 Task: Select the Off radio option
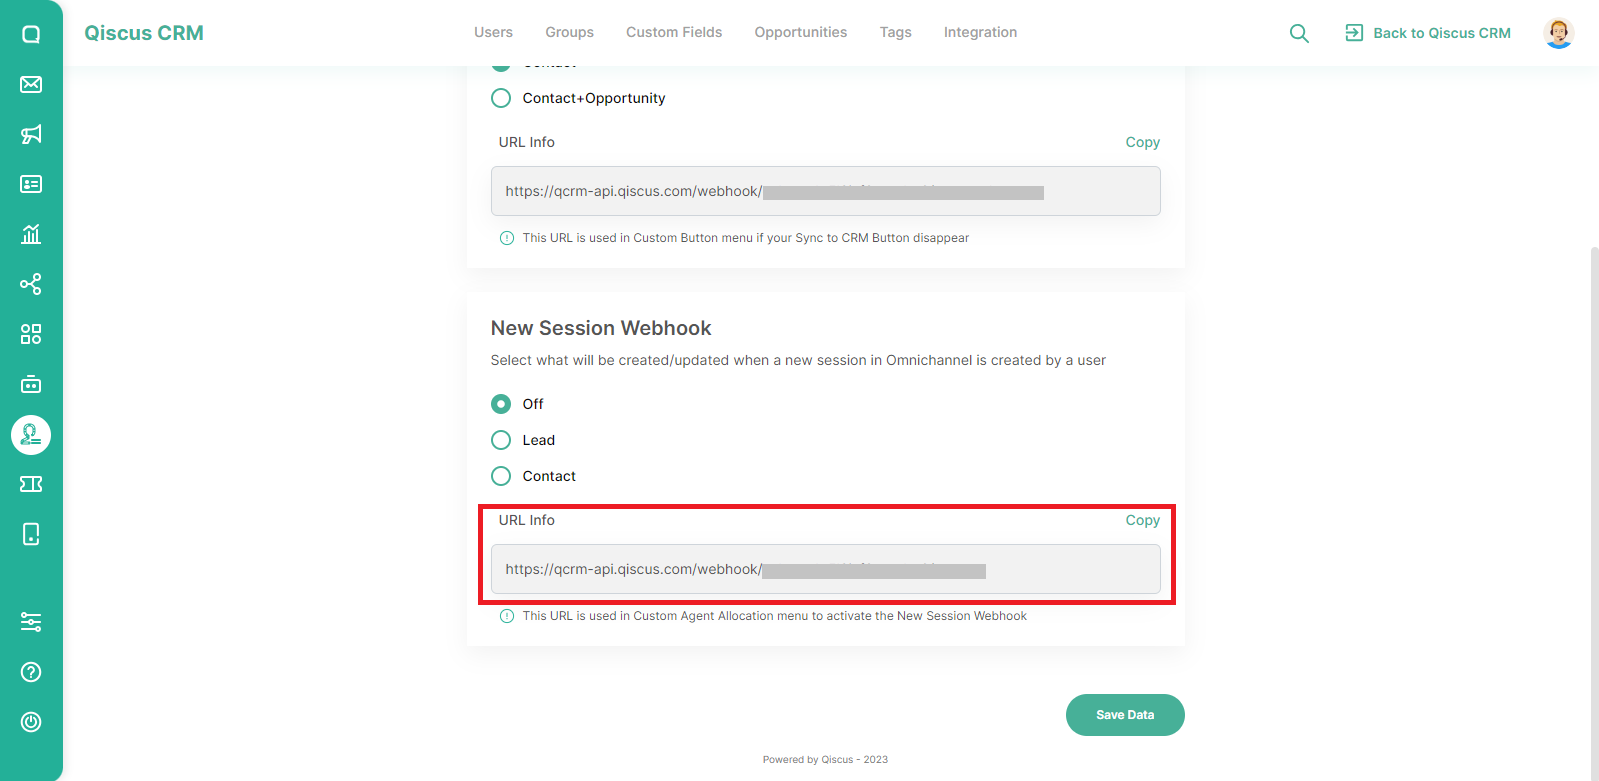[501, 404]
